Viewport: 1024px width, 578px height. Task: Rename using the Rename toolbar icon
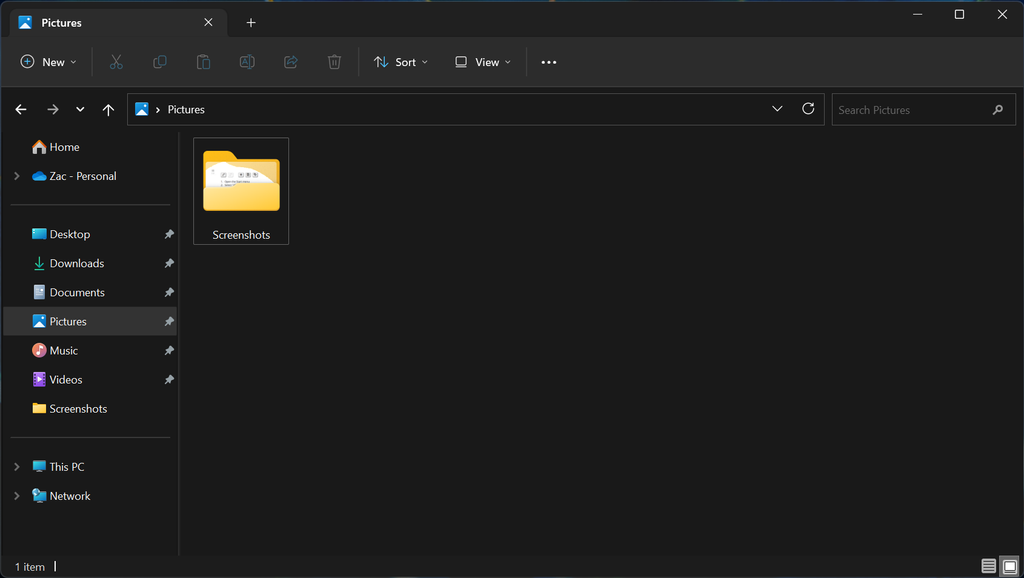coord(247,61)
